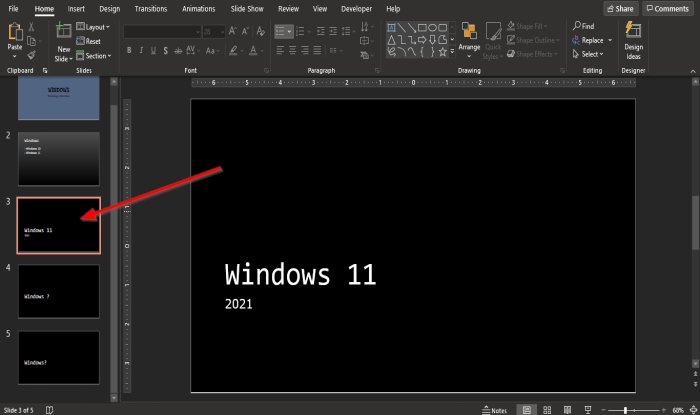Toggle Bold formatting
The height and width of the screenshot is (415, 700).
pyautogui.click(x=129, y=50)
